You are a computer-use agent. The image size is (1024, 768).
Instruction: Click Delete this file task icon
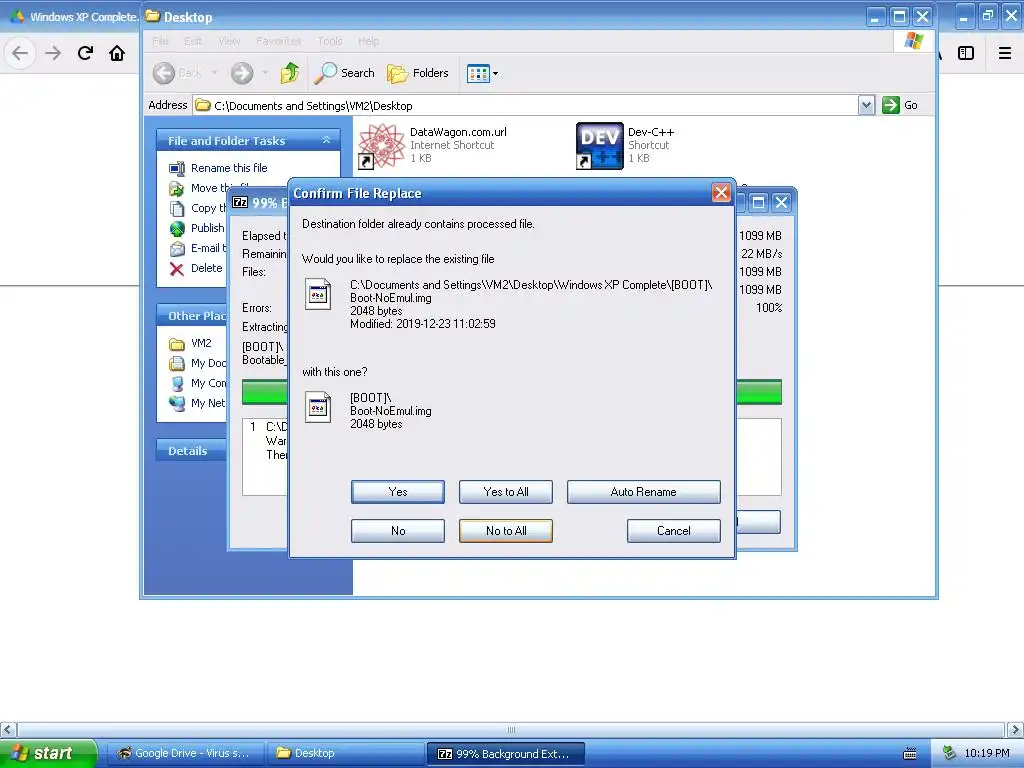coord(176,268)
